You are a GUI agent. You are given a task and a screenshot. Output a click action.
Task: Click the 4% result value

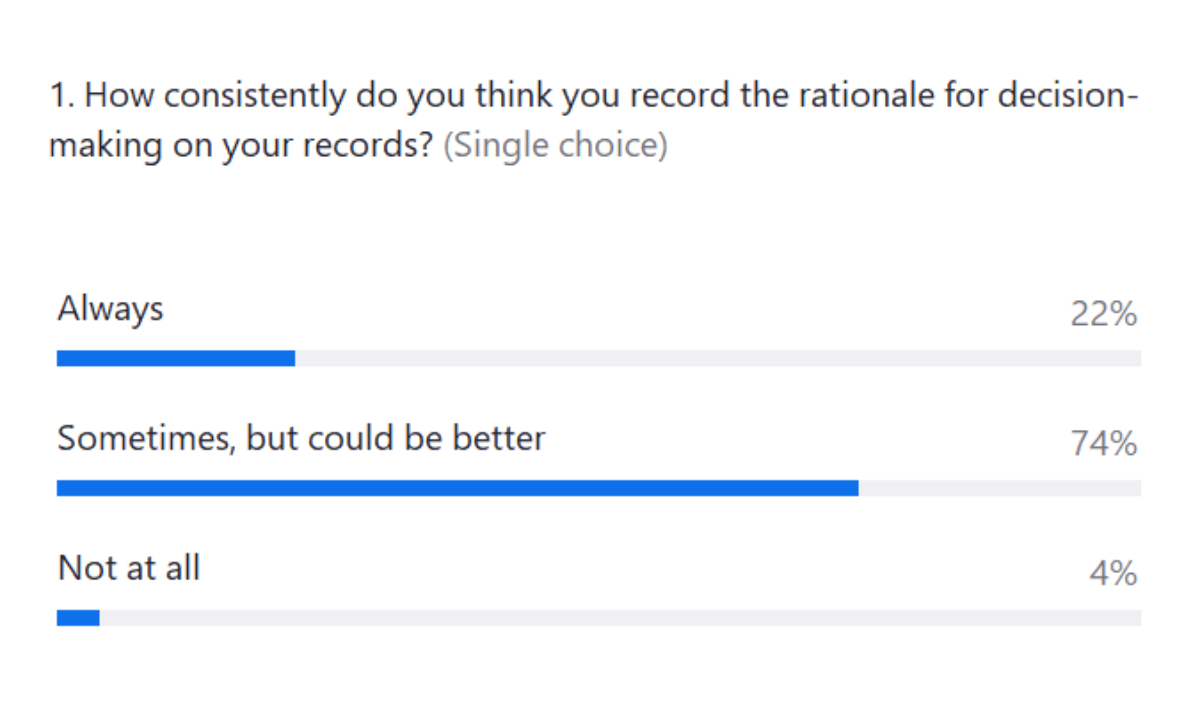coord(1114,574)
